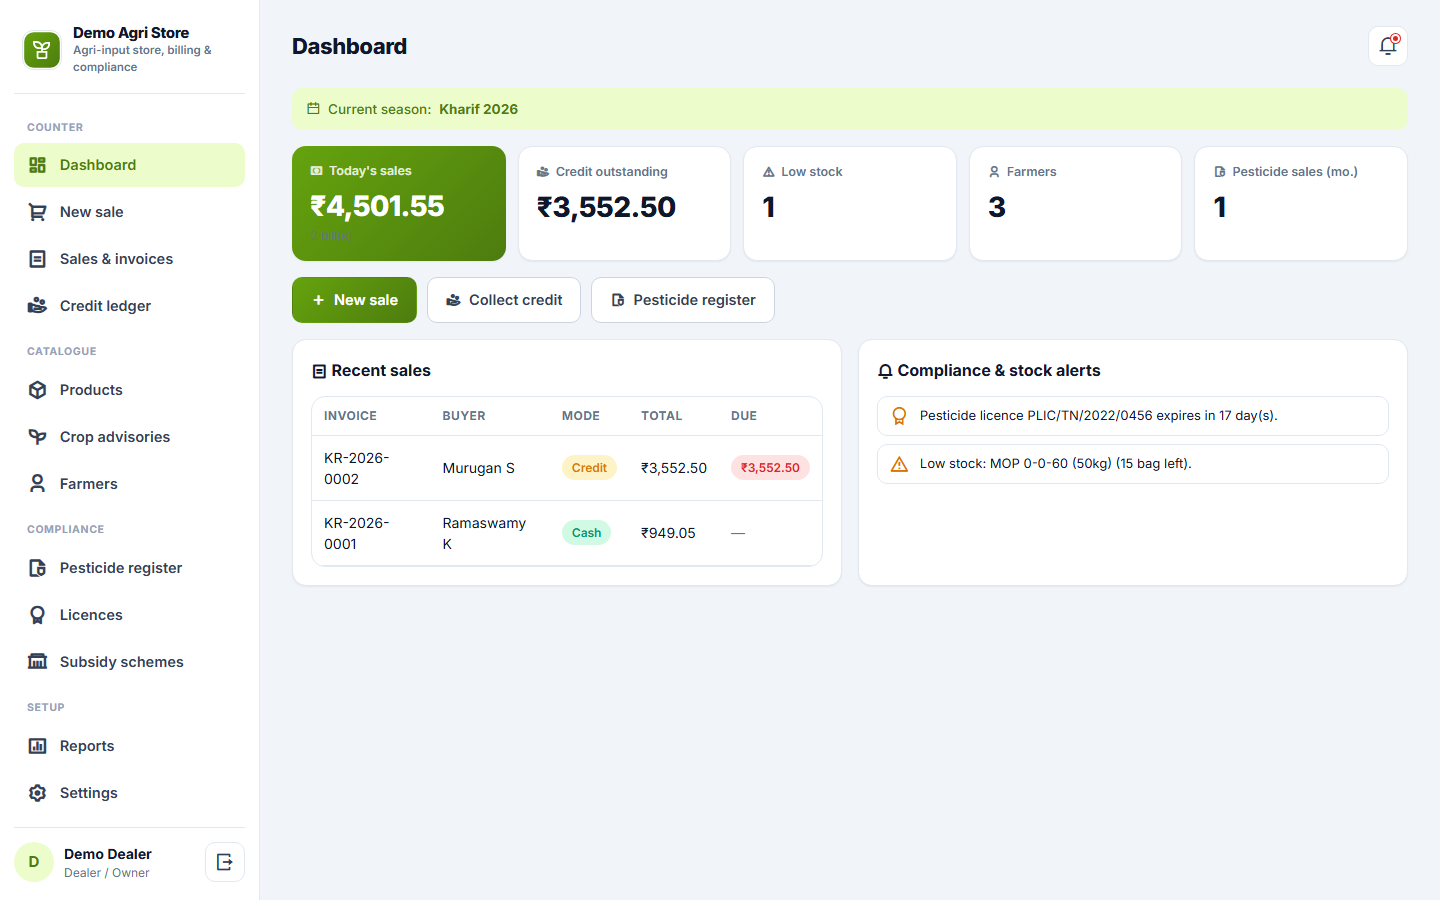The image size is (1440, 900).
Task: Click the Sales & invoices icon
Action: point(38,259)
